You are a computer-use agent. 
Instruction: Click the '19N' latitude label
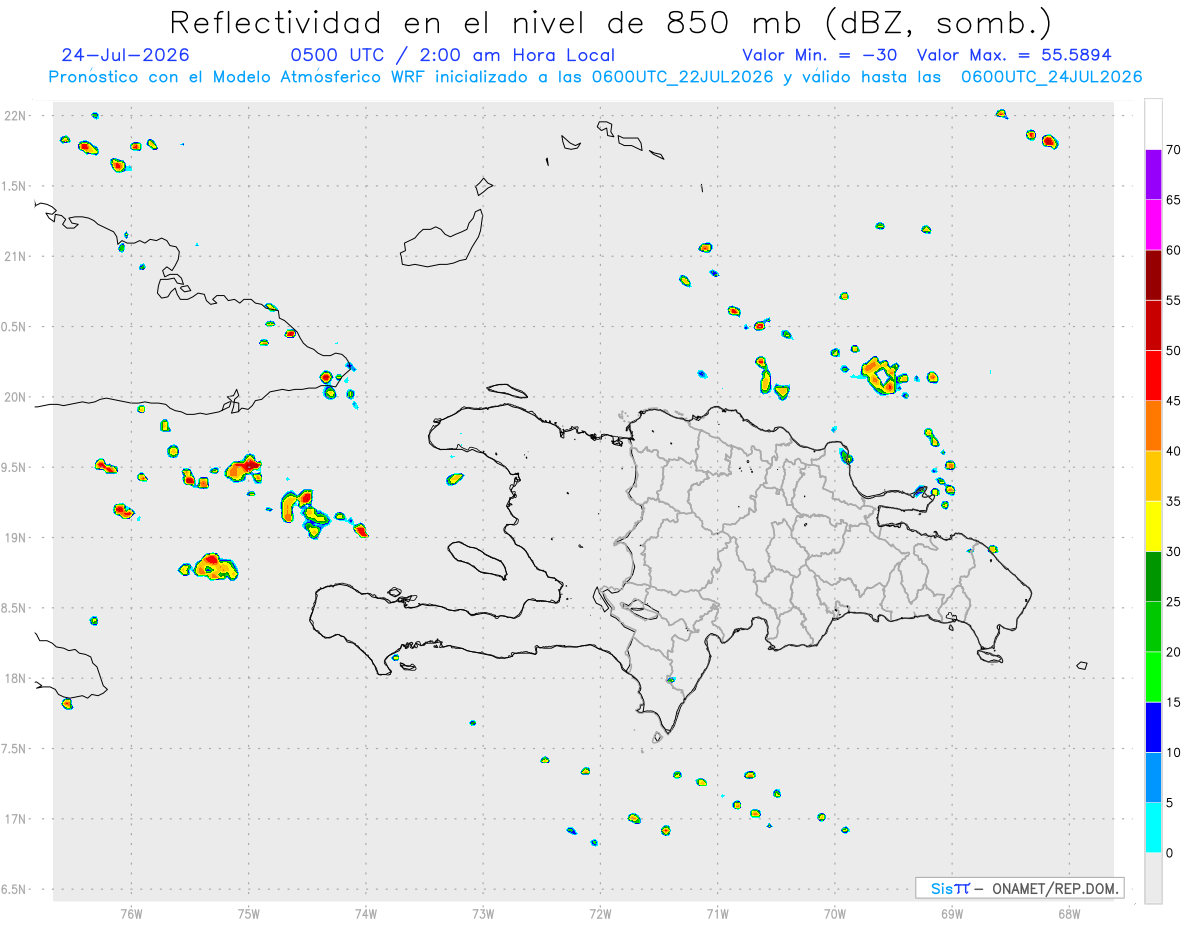(15, 537)
